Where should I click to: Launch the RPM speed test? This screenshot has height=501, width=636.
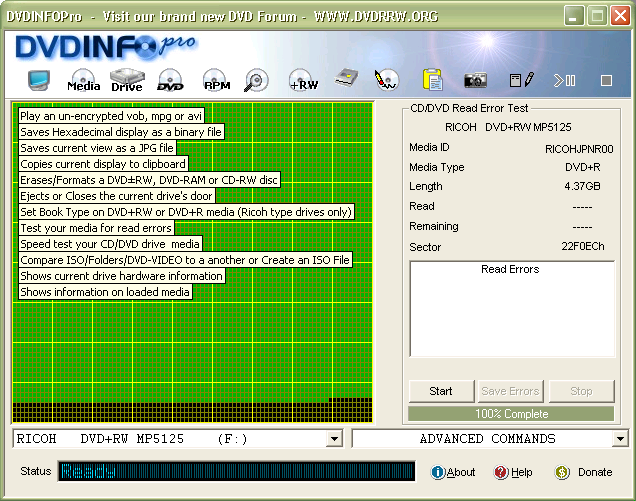coord(217,80)
